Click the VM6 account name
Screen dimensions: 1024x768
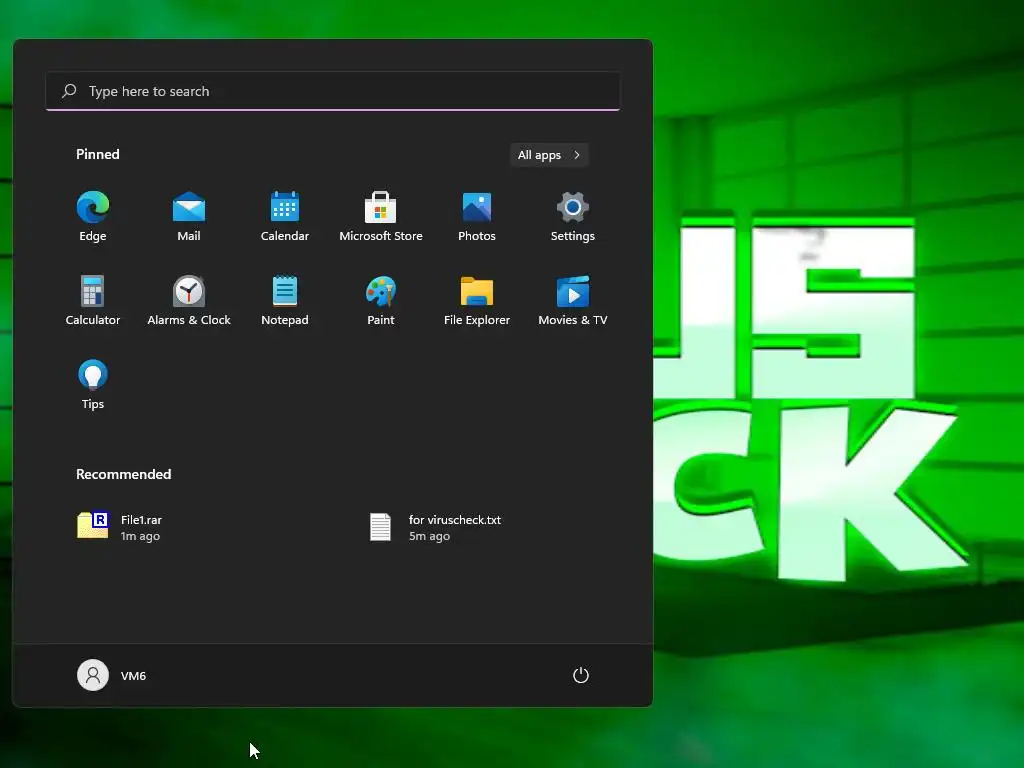(133, 676)
